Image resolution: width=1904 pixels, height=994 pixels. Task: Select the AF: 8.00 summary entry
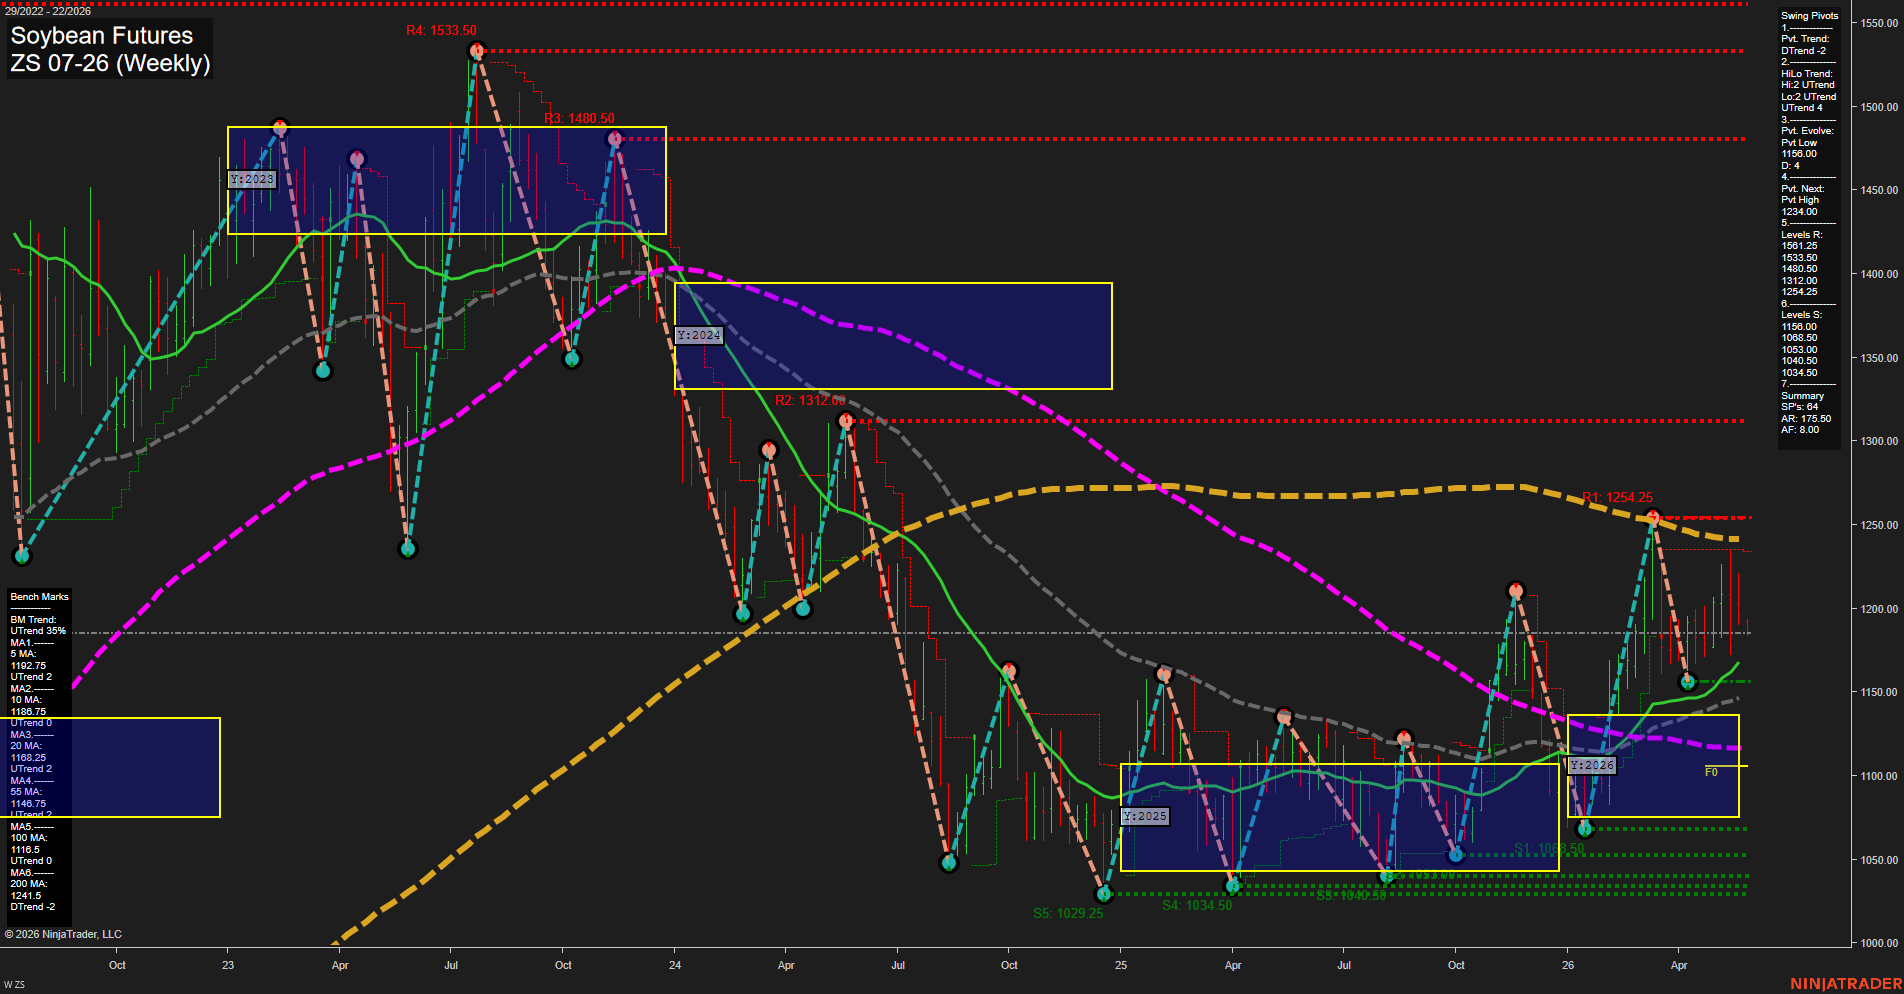(1800, 430)
